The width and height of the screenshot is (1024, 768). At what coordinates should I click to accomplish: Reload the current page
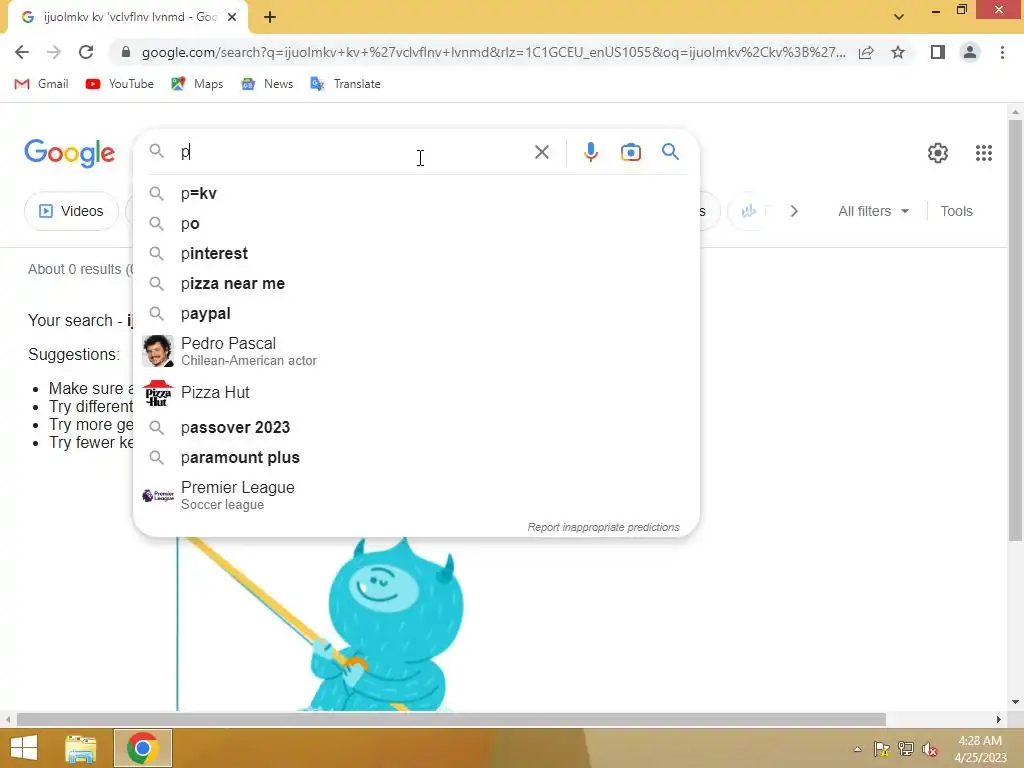(x=86, y=52)
